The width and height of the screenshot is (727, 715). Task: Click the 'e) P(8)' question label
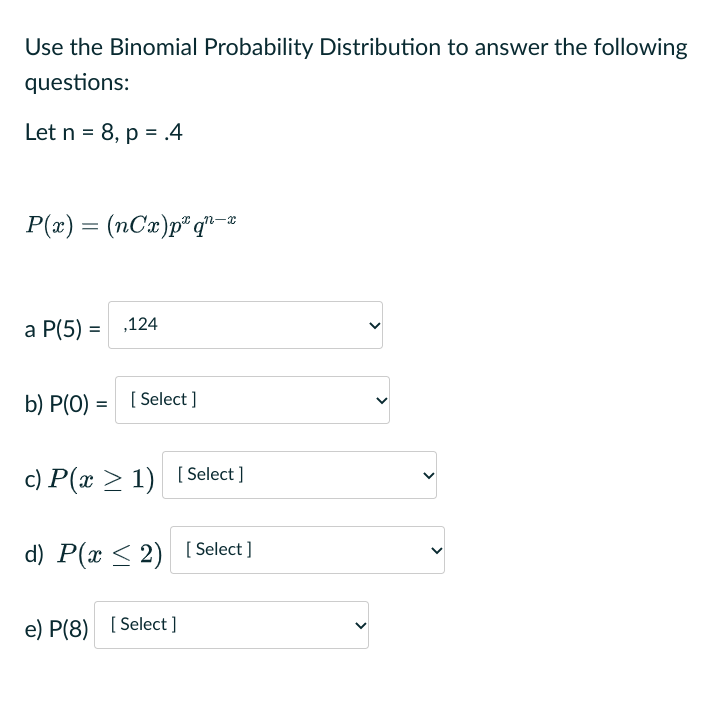[56, 629]
